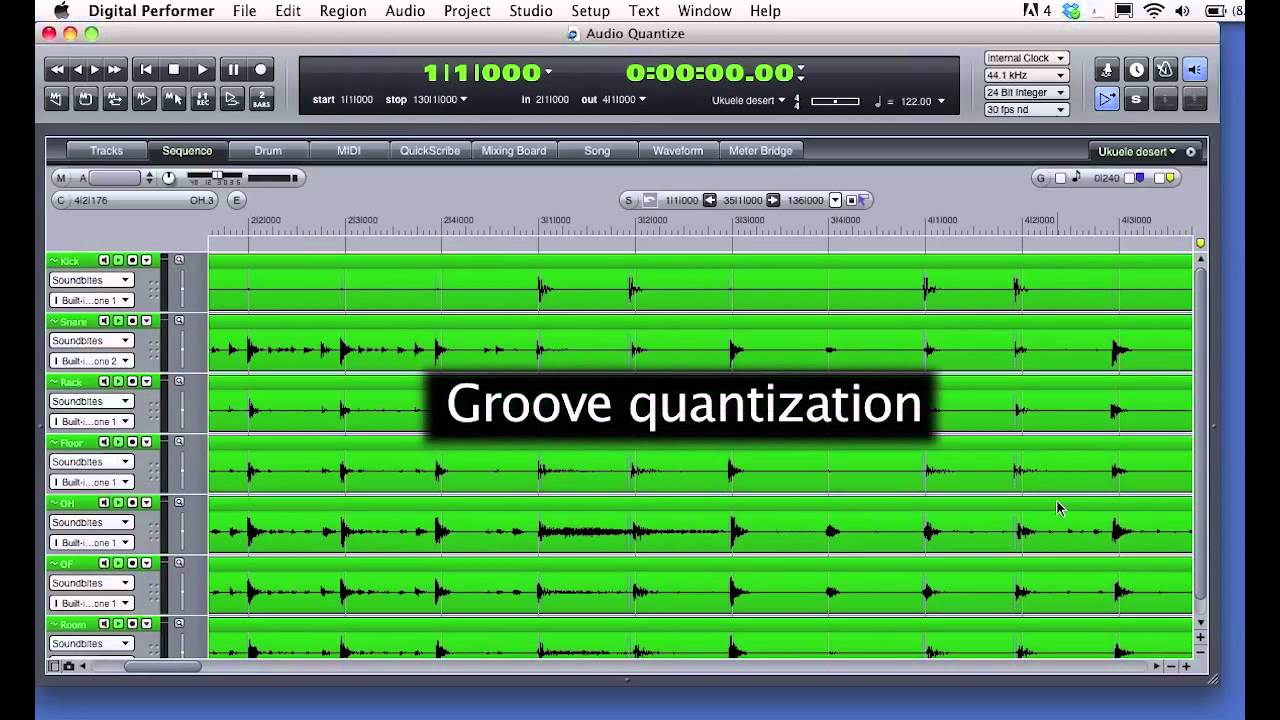Switch to the QuickScribe tab
The height and width of the screenshot is (720, 1280).
430,151
